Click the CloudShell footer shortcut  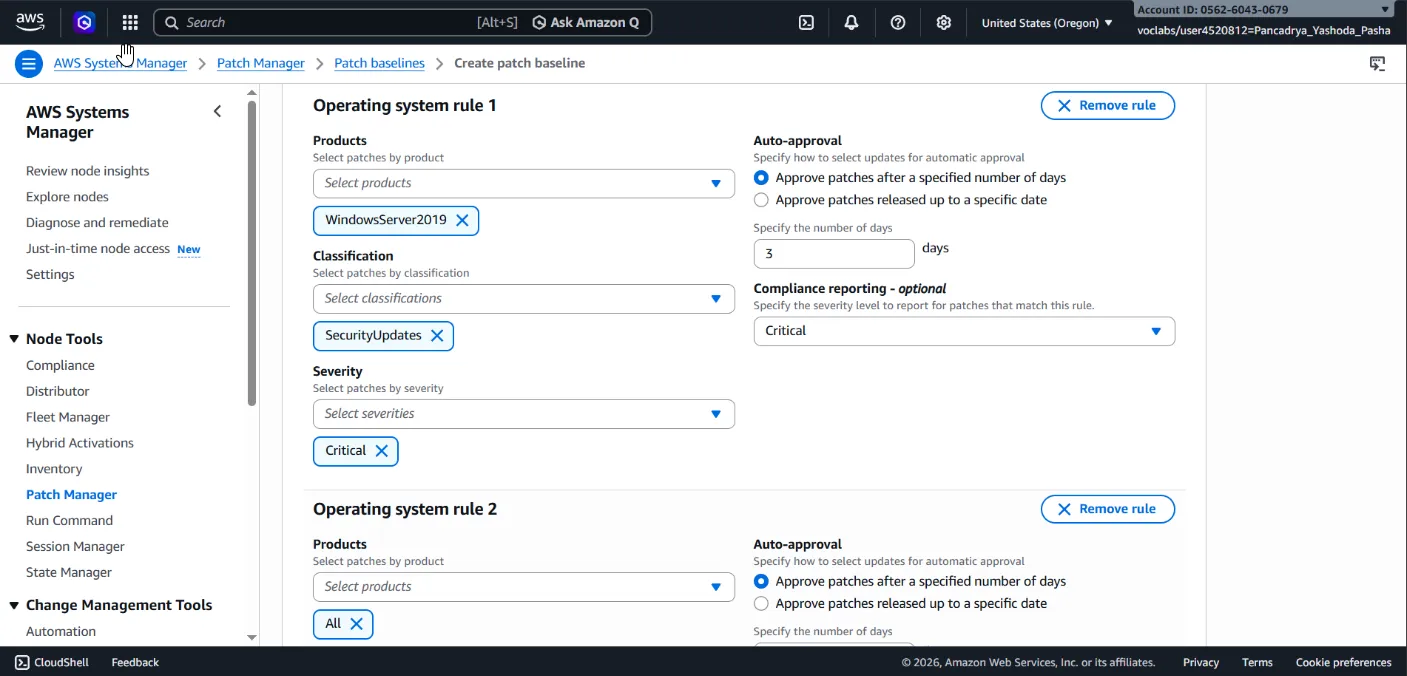click(52, 662)
